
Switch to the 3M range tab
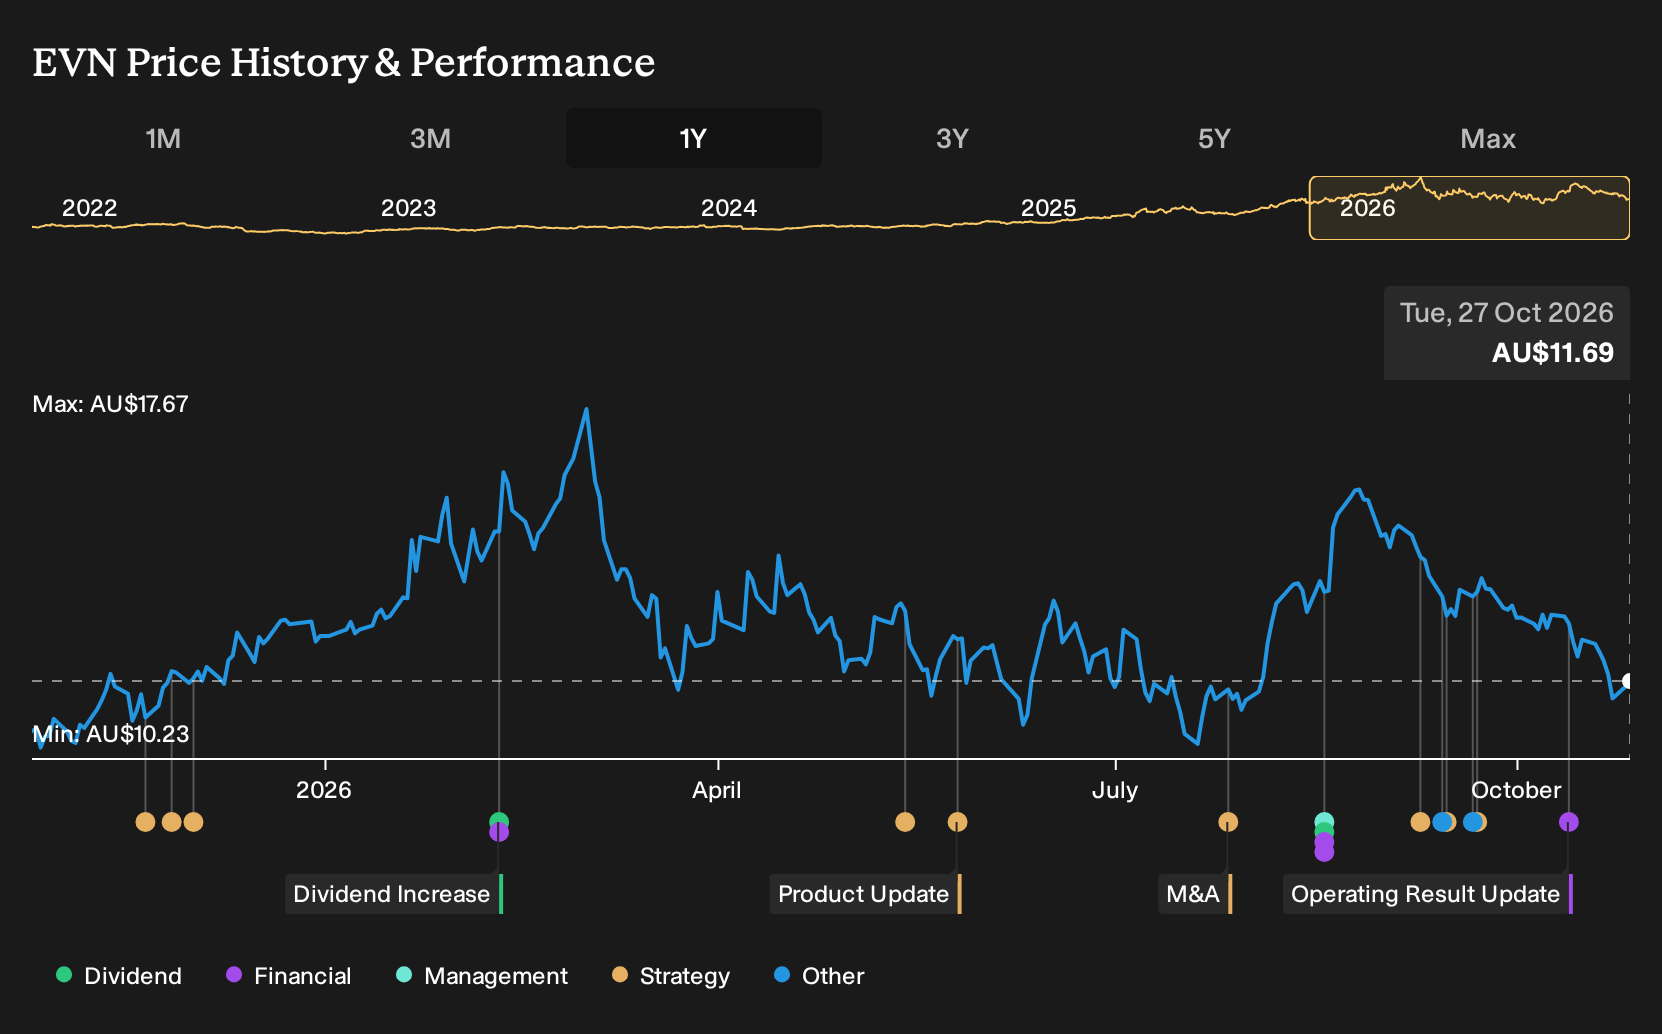[430, 138]
